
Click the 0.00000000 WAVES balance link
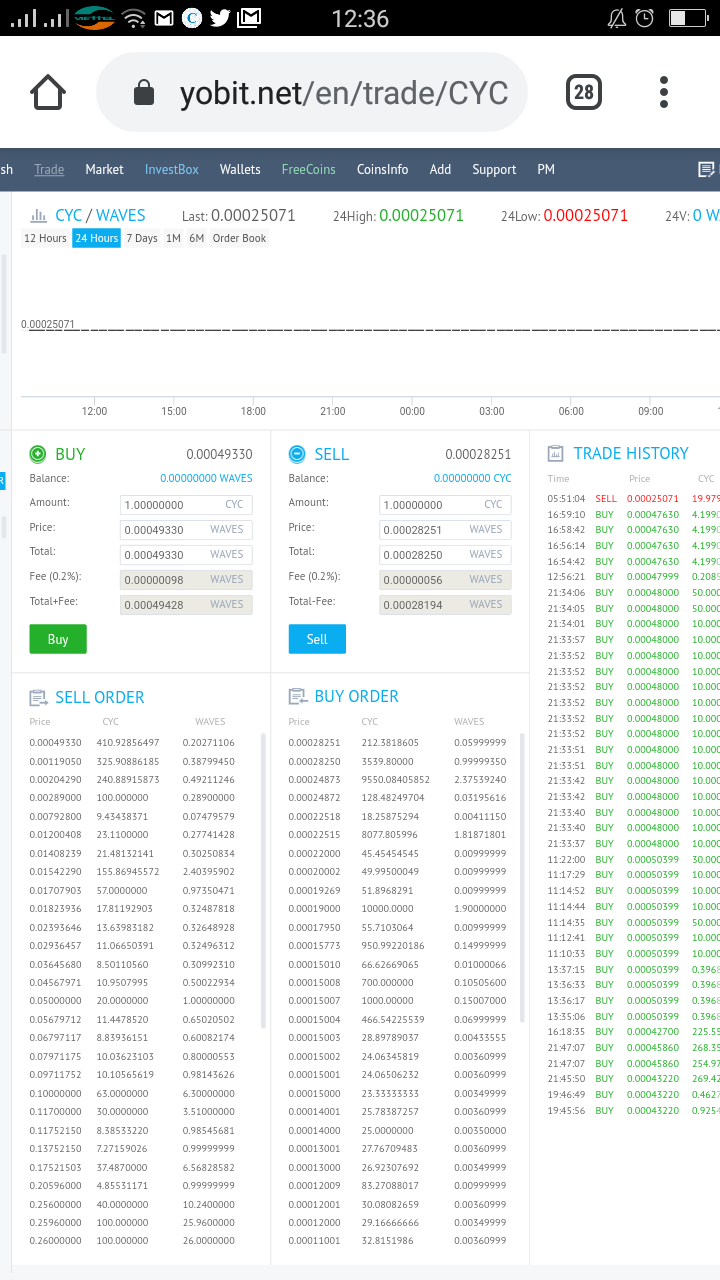[x=206, y=478]
